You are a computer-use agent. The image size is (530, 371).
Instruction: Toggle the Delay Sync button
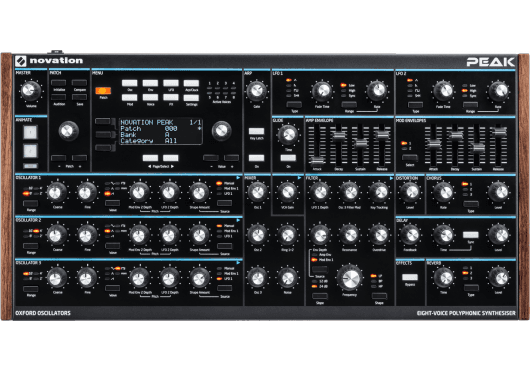coord(471,235)
